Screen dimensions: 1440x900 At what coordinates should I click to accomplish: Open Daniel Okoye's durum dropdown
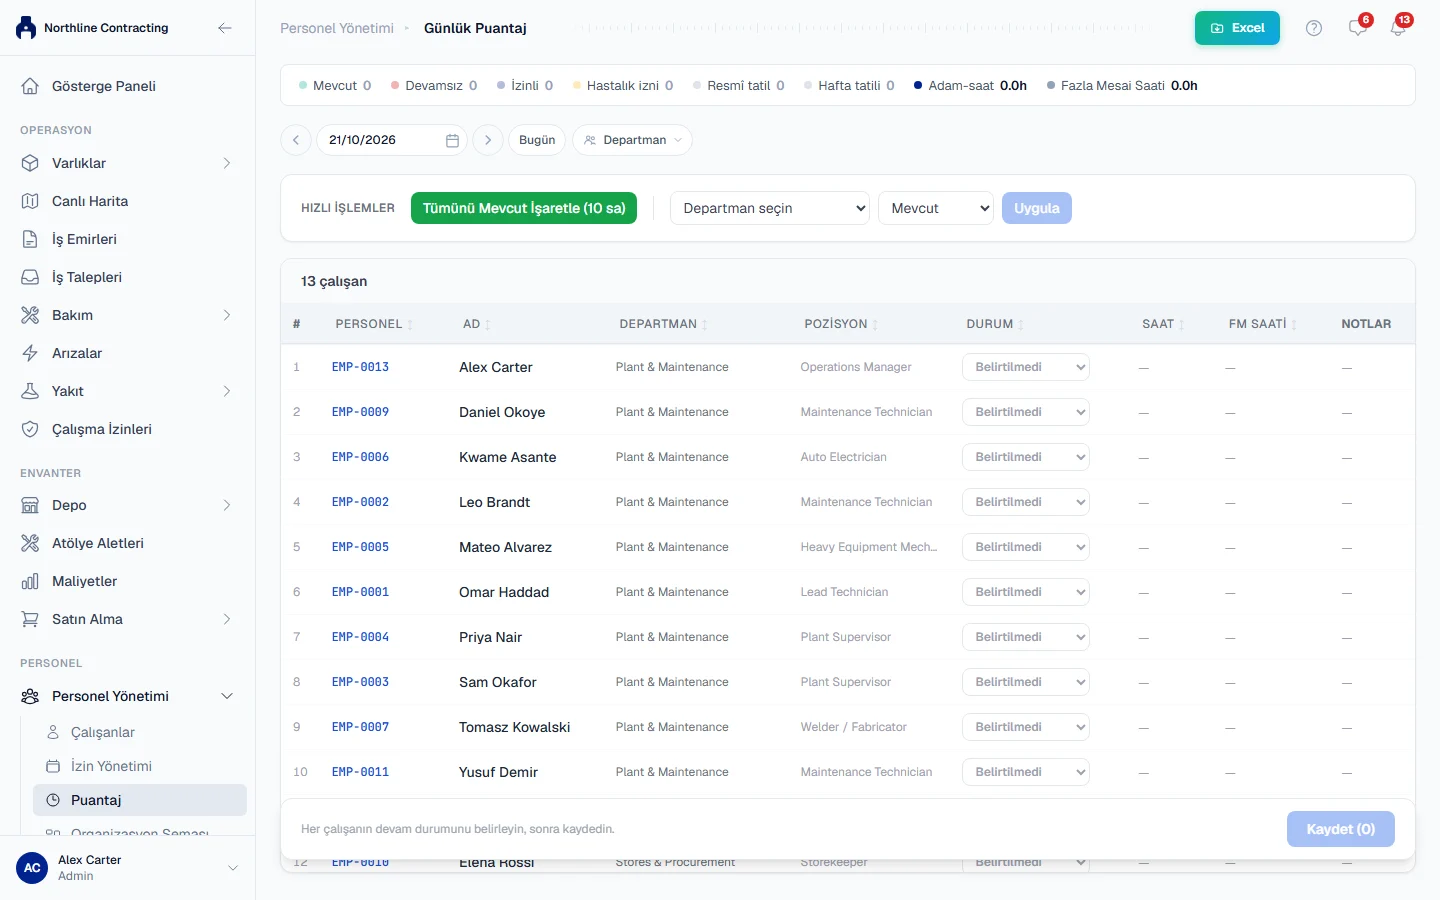click(x=1026, y=412)
